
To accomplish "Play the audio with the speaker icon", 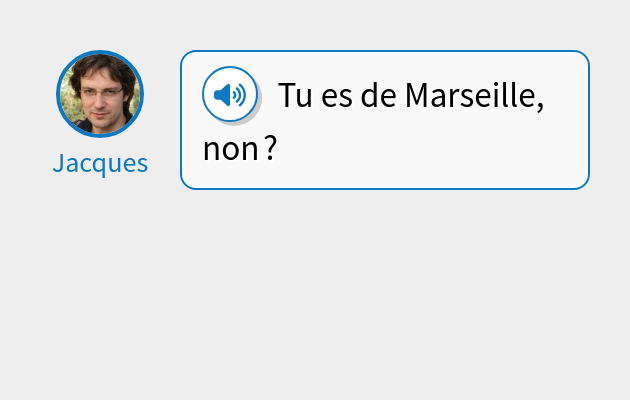I will pos(230,95).
